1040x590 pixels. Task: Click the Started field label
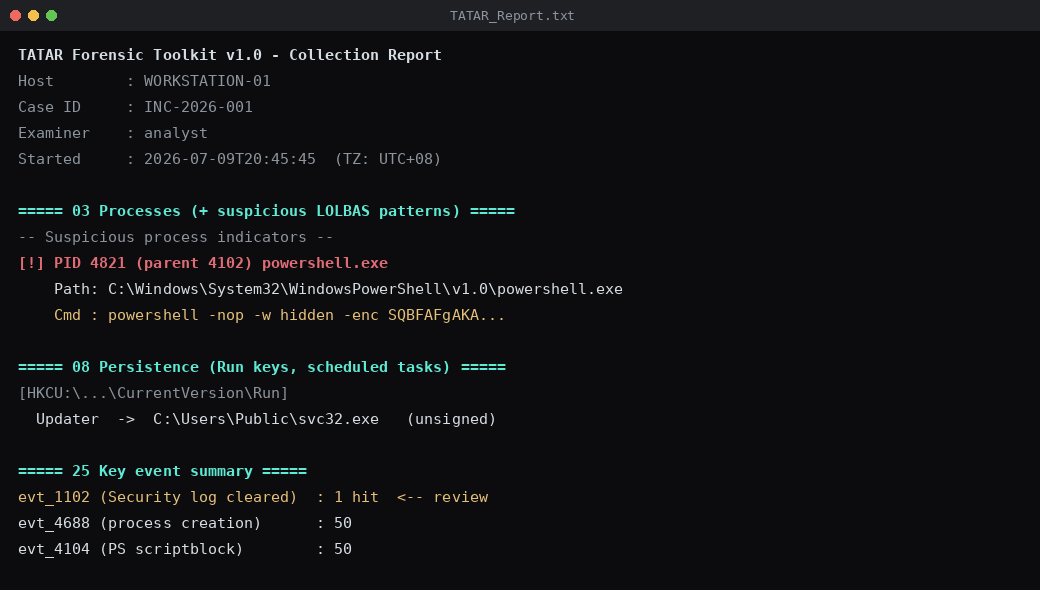[49, 159]
